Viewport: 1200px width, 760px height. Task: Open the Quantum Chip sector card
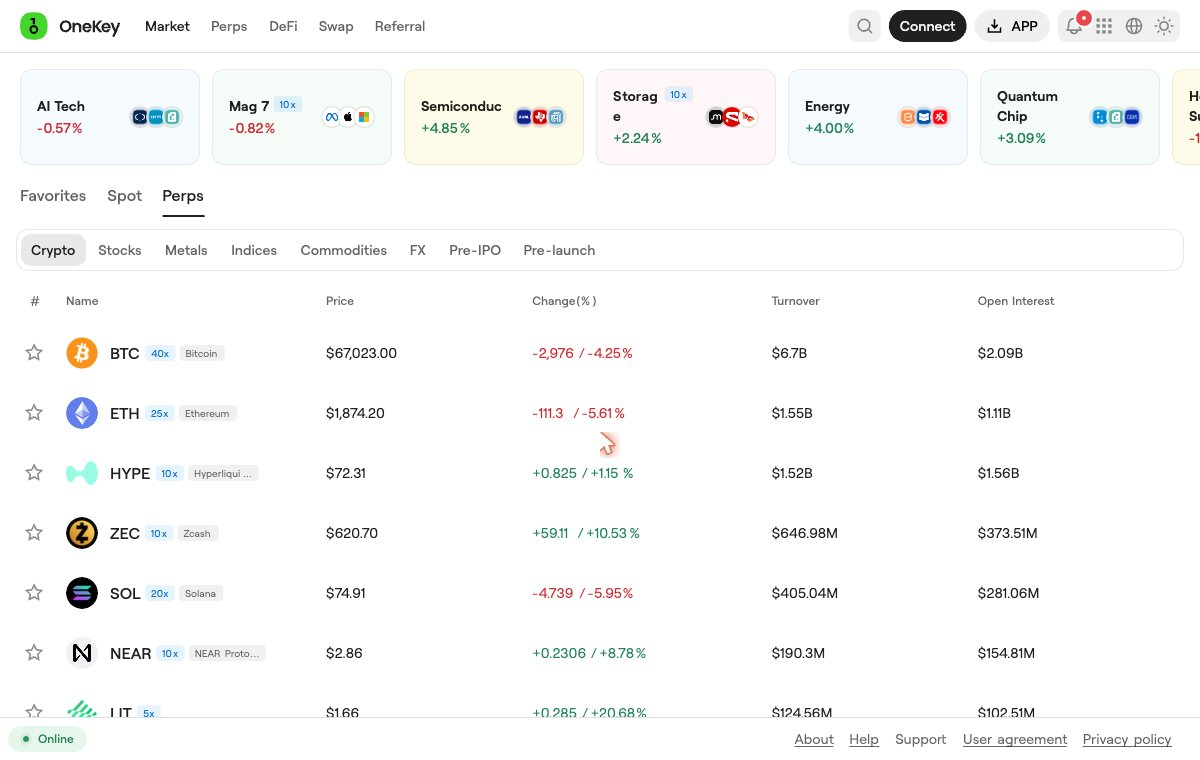(x=1070, y=117)
